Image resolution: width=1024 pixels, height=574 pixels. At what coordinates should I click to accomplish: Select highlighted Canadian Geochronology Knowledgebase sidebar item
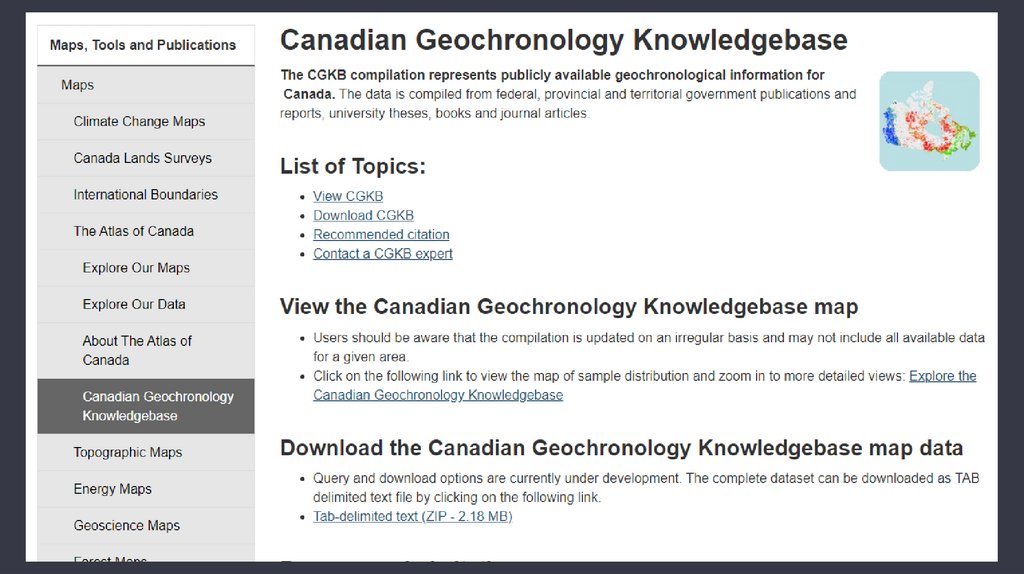[157, 406]
